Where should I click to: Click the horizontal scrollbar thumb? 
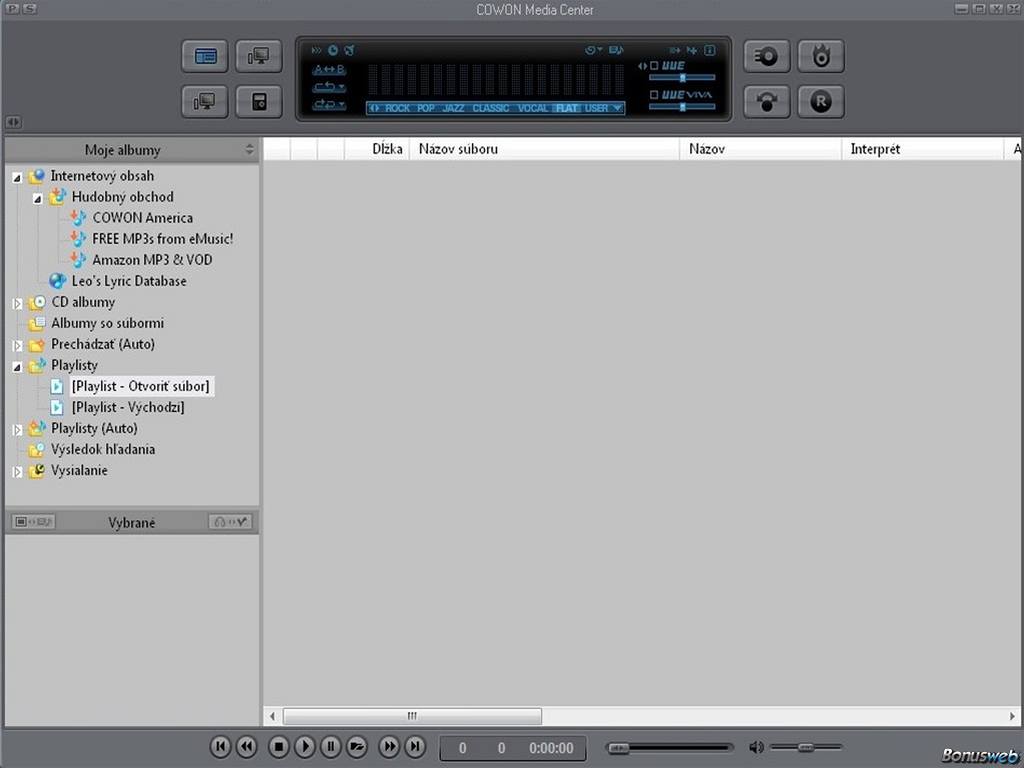coord(412,716)
